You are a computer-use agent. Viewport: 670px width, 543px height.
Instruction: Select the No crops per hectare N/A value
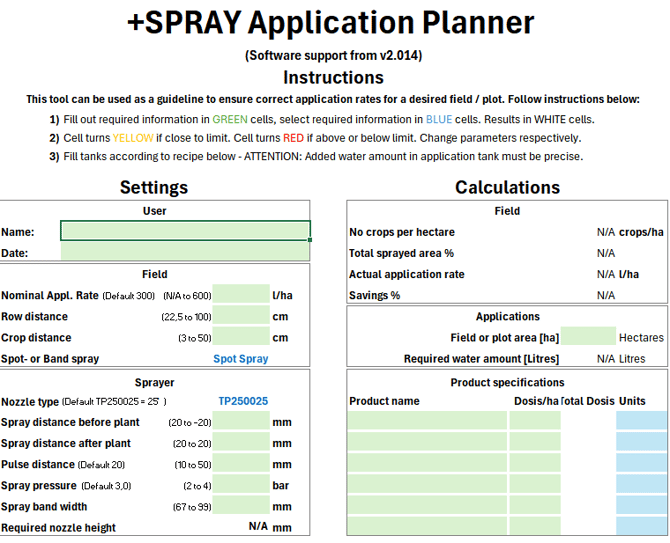605,232
